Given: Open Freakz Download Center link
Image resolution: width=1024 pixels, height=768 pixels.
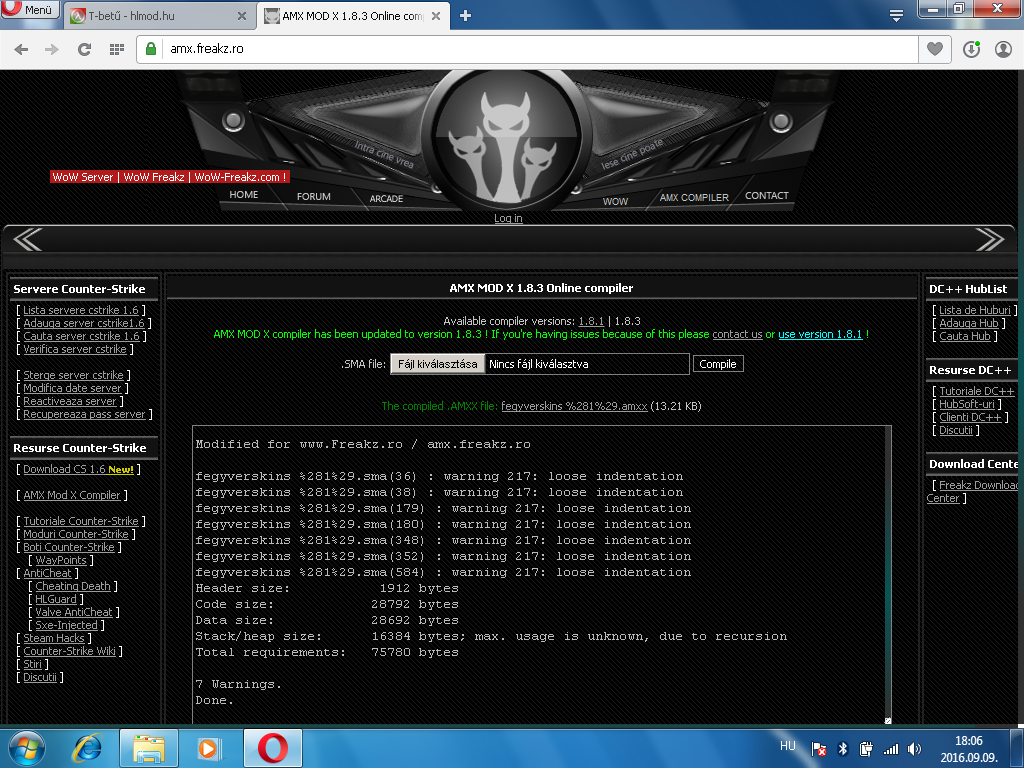Looking at the screenshot, I should tap(972, 492).
